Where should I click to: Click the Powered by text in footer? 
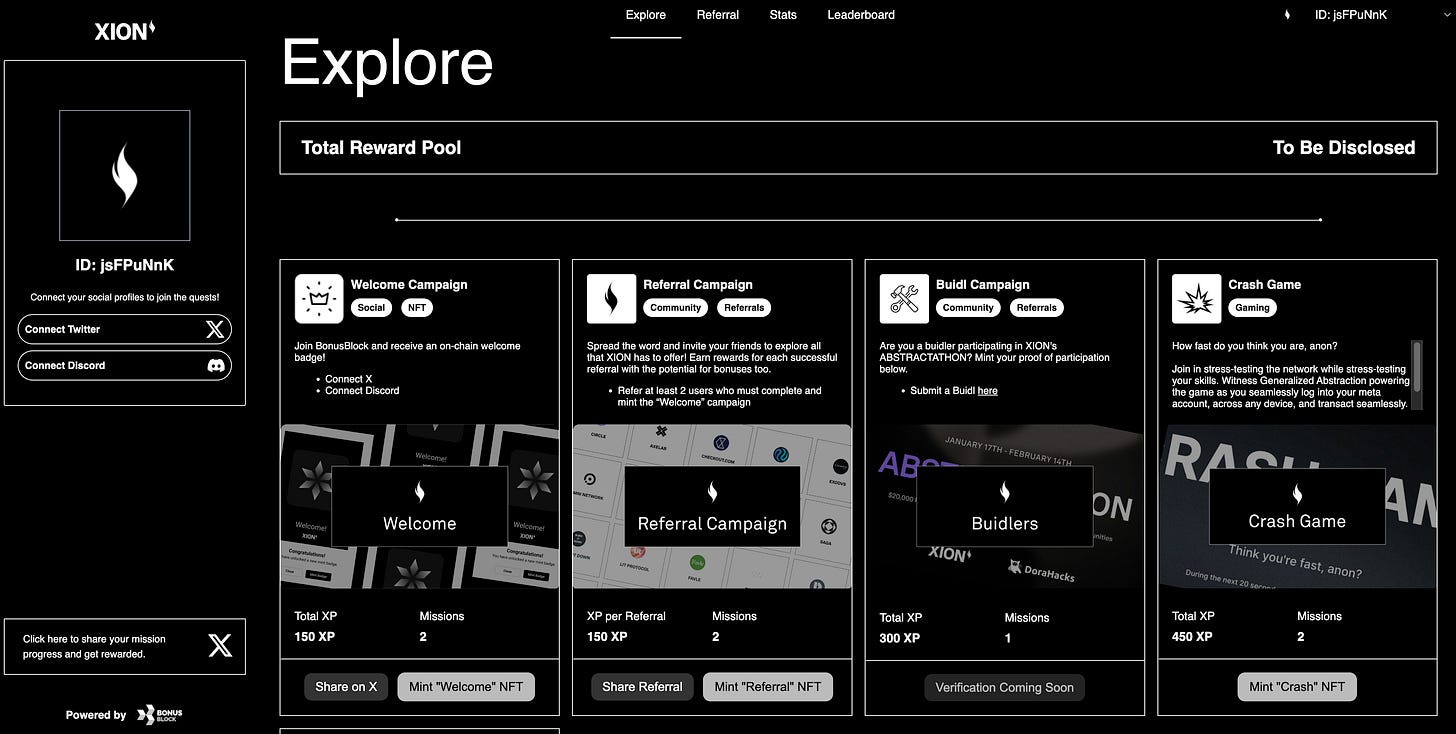(96, 715)
